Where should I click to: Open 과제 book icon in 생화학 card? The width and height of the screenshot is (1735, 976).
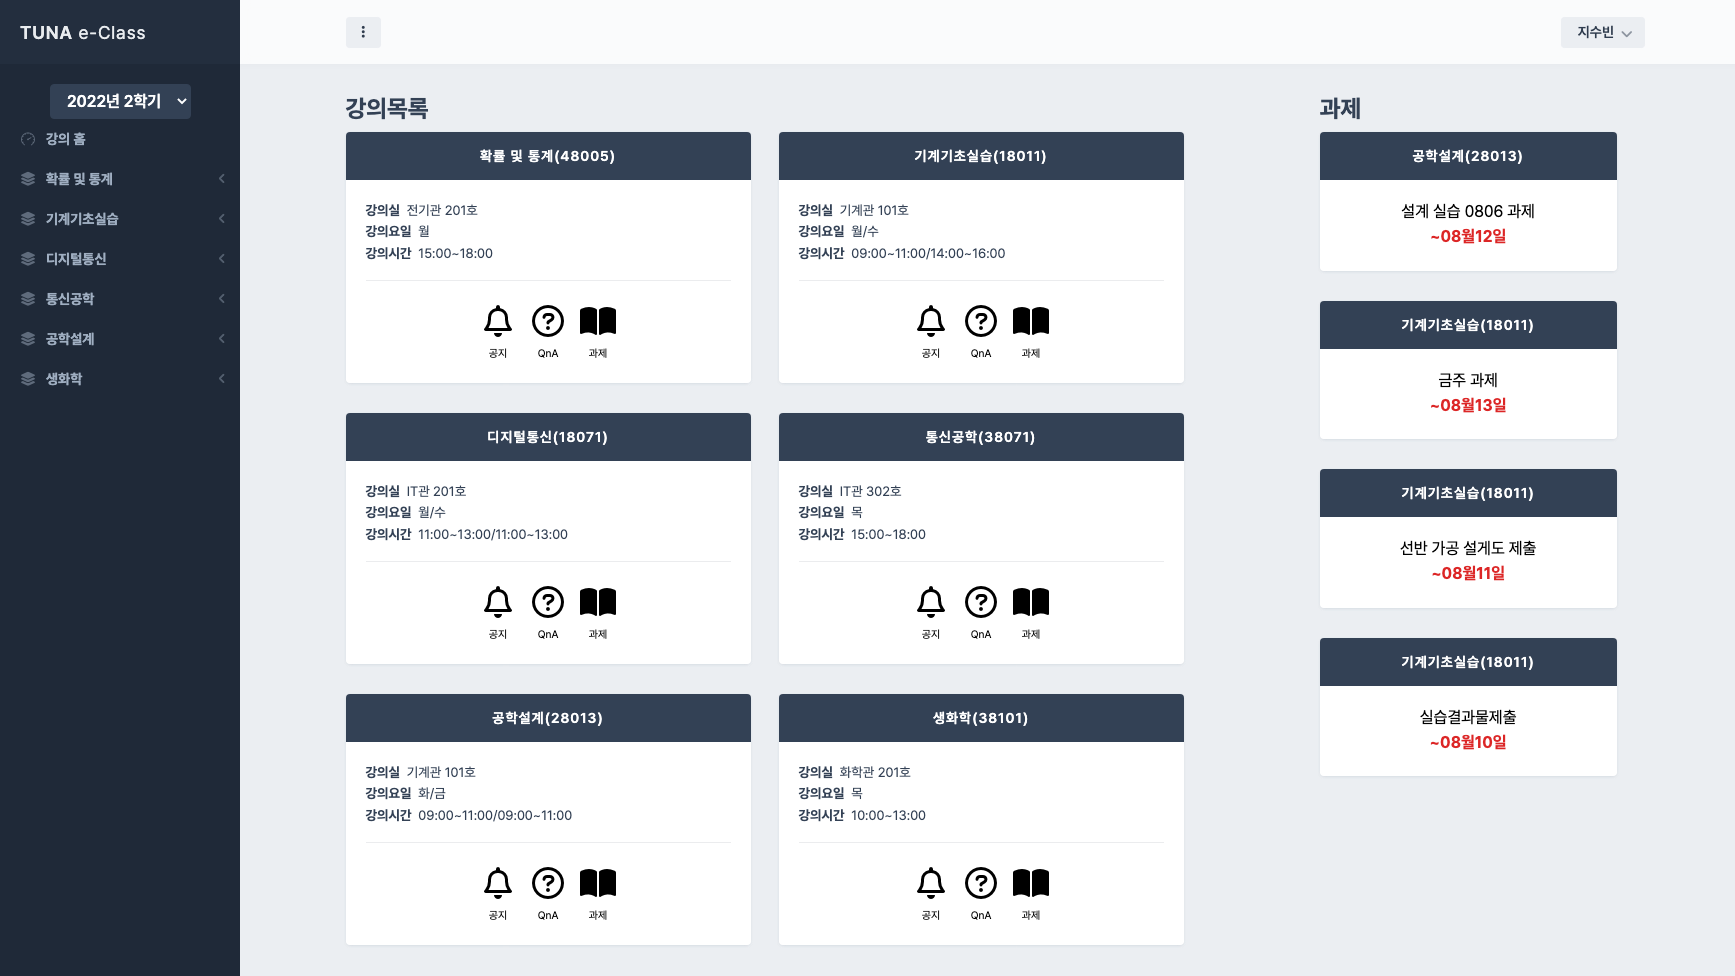(x=1031, y=883)
